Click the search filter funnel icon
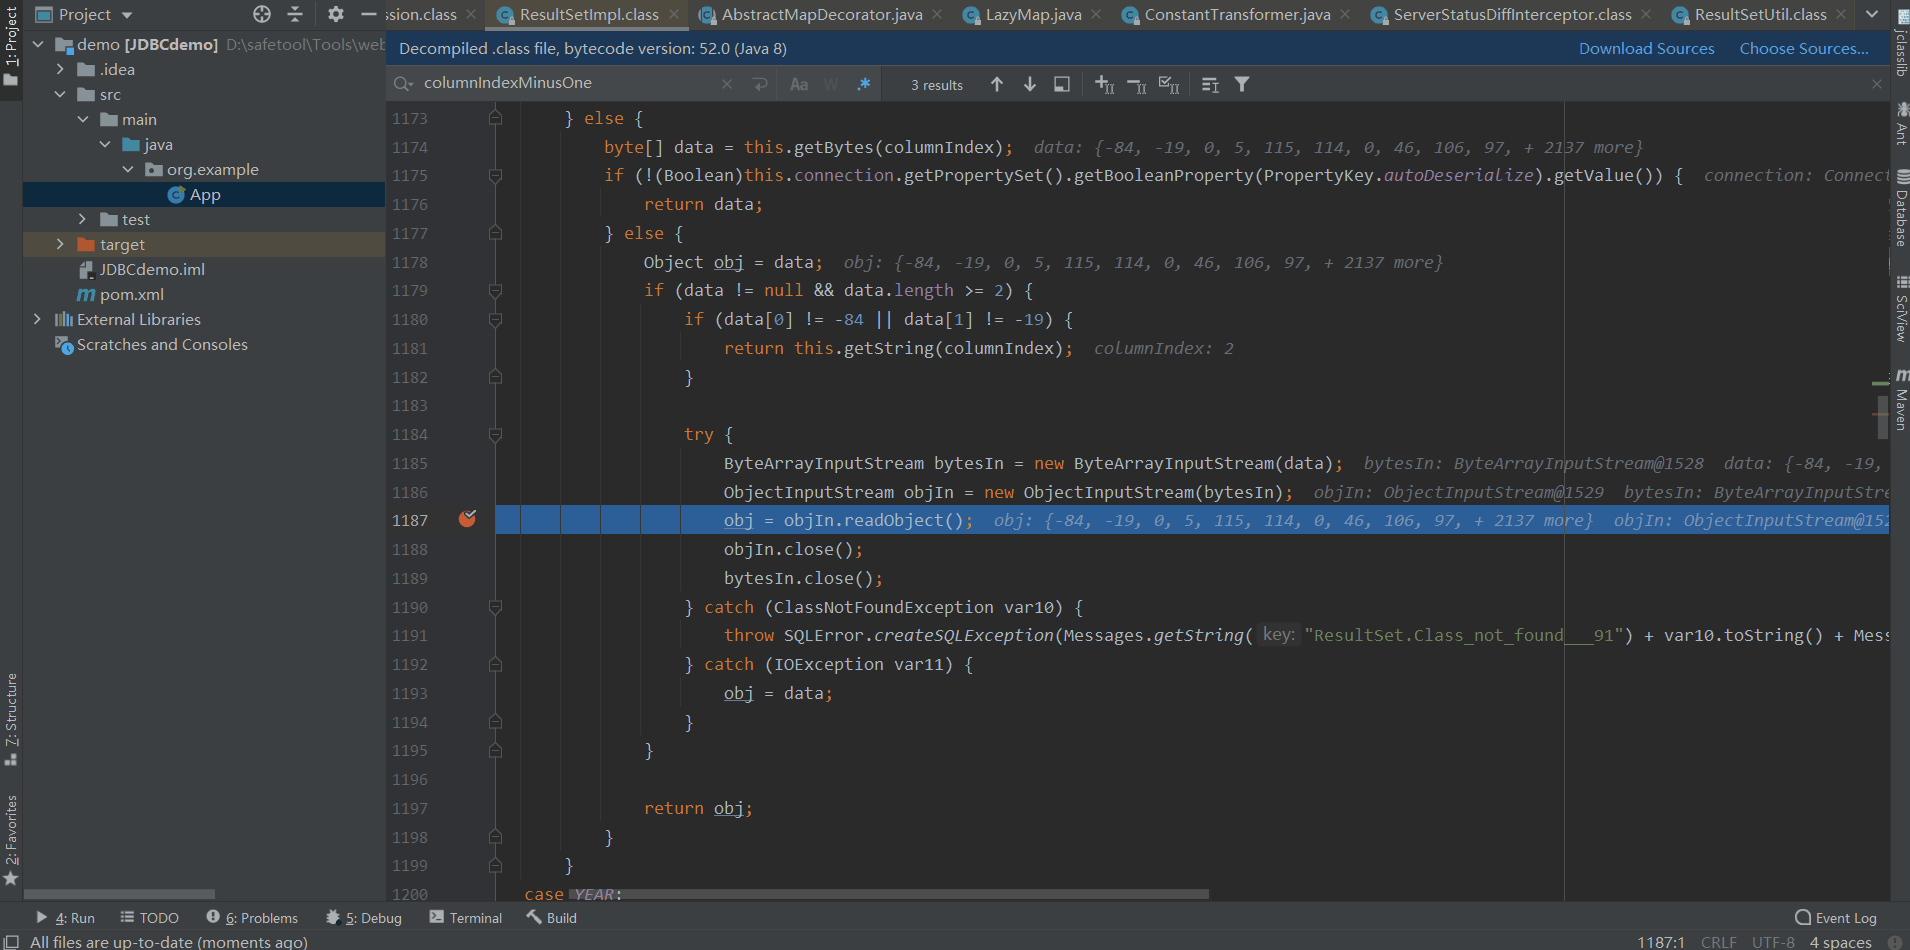 (x=1242, y=85)
